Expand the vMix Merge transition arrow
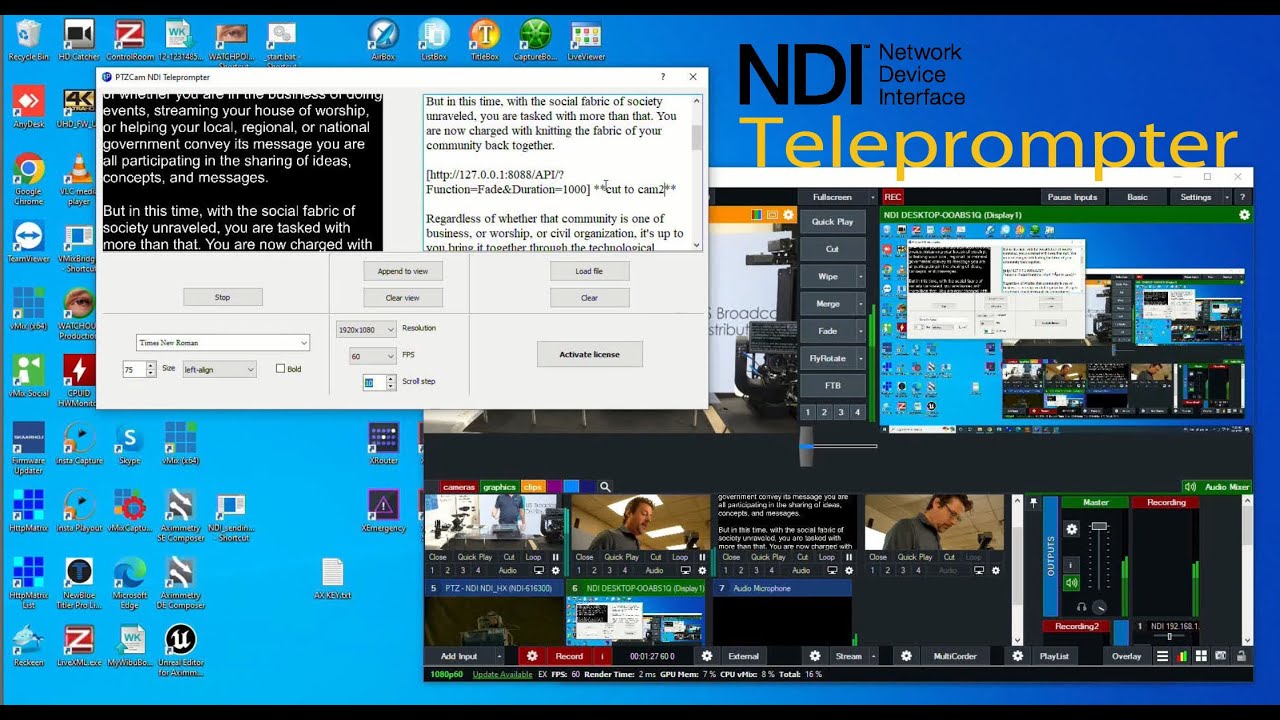1280x720 pixels. tap(860, 303)
